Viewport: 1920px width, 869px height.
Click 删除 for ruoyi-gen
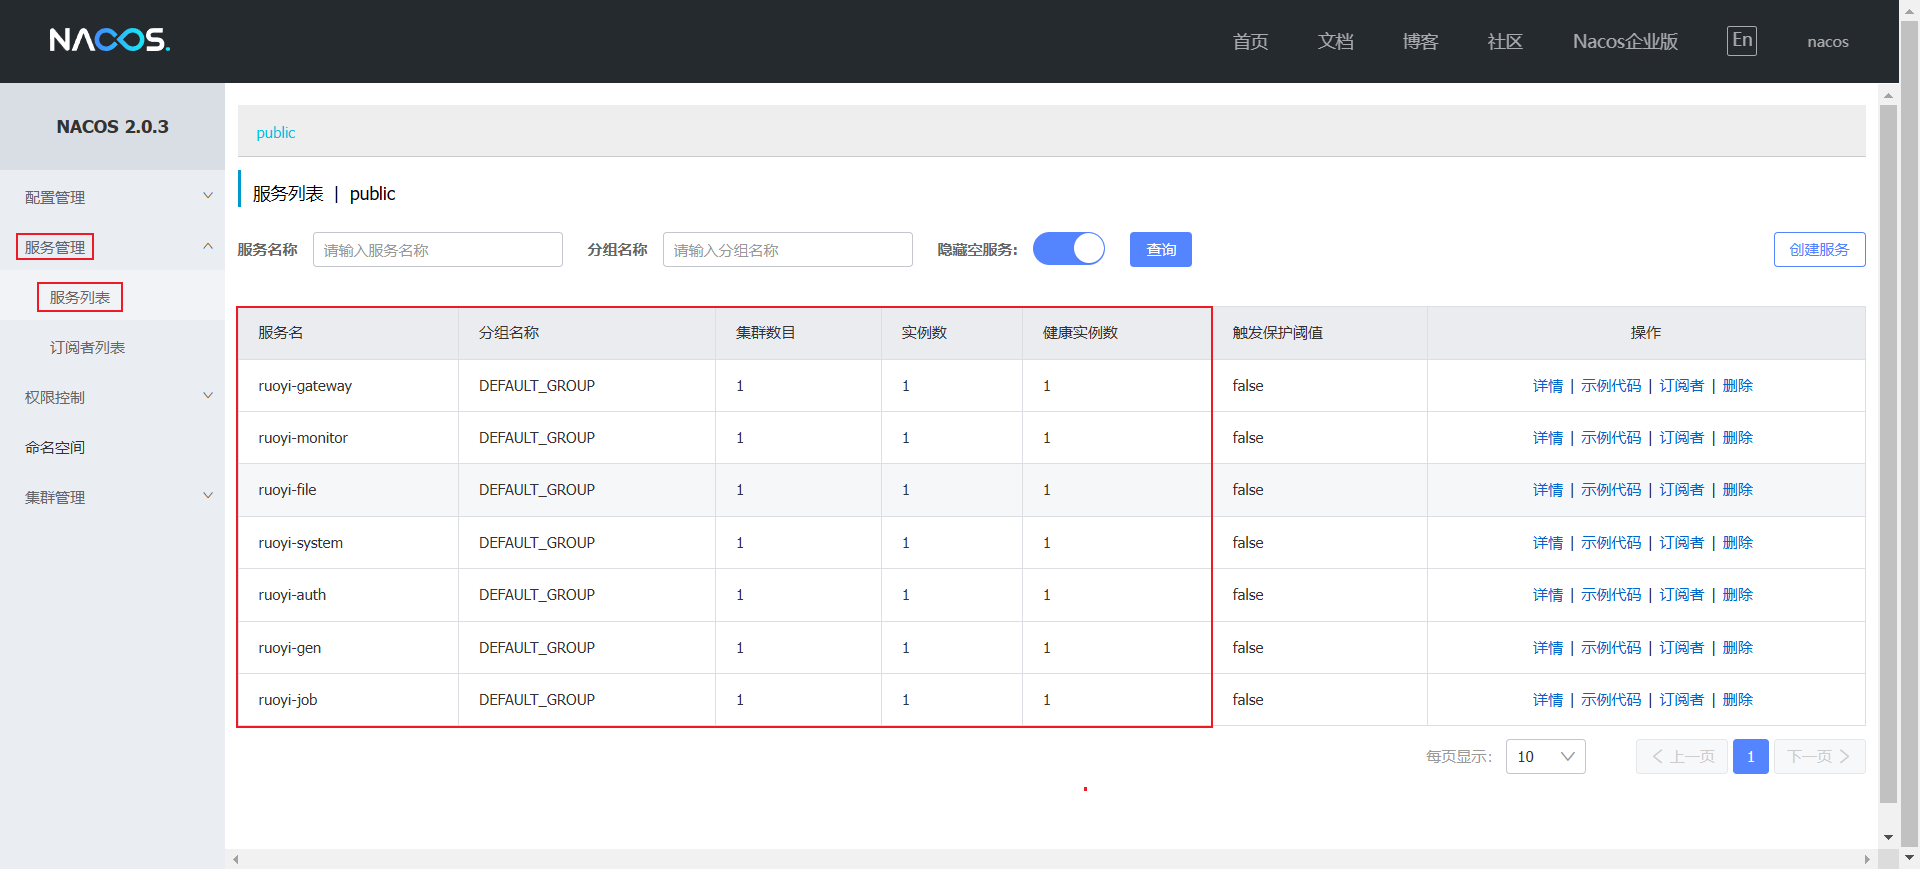[x=1738, y=648]
